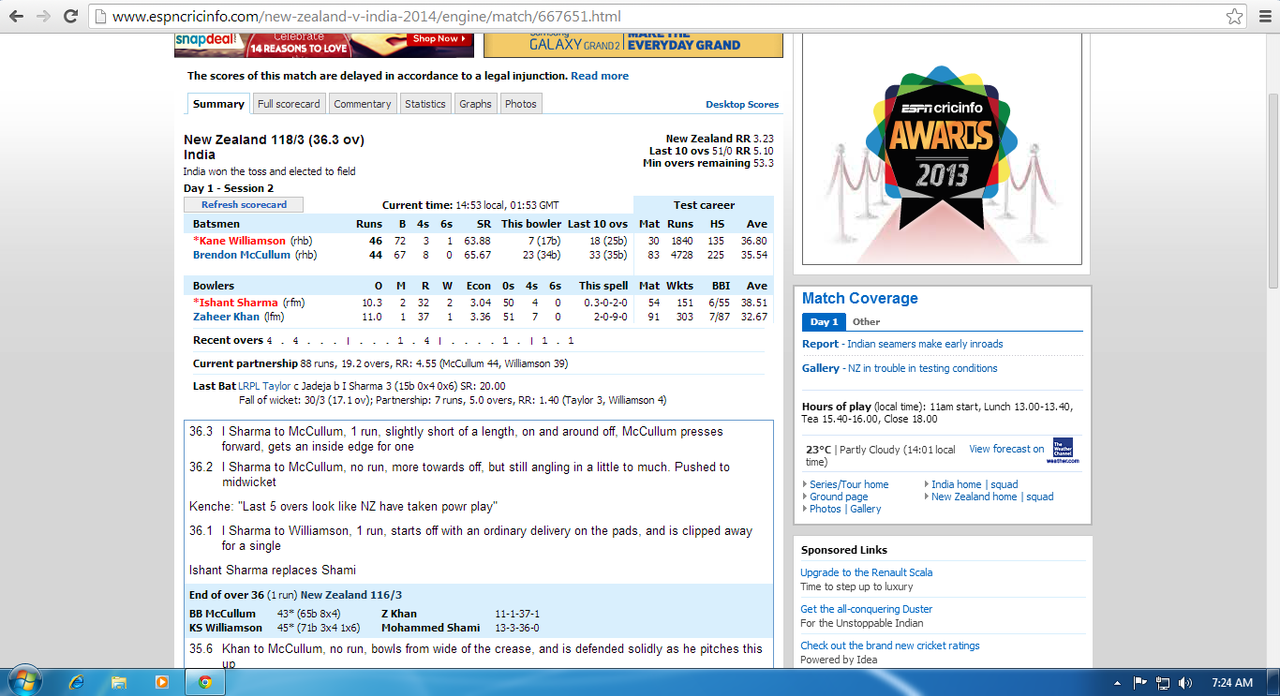Click the Desktop Scores link
1280x696 pixels.
[742, 104]
